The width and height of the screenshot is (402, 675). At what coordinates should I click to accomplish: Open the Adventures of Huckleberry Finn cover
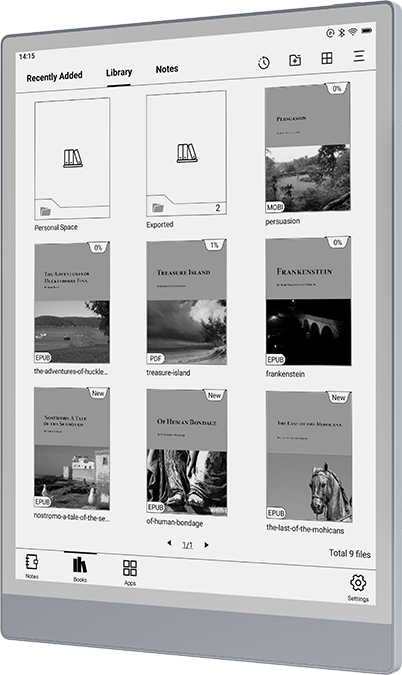[72, 303]
